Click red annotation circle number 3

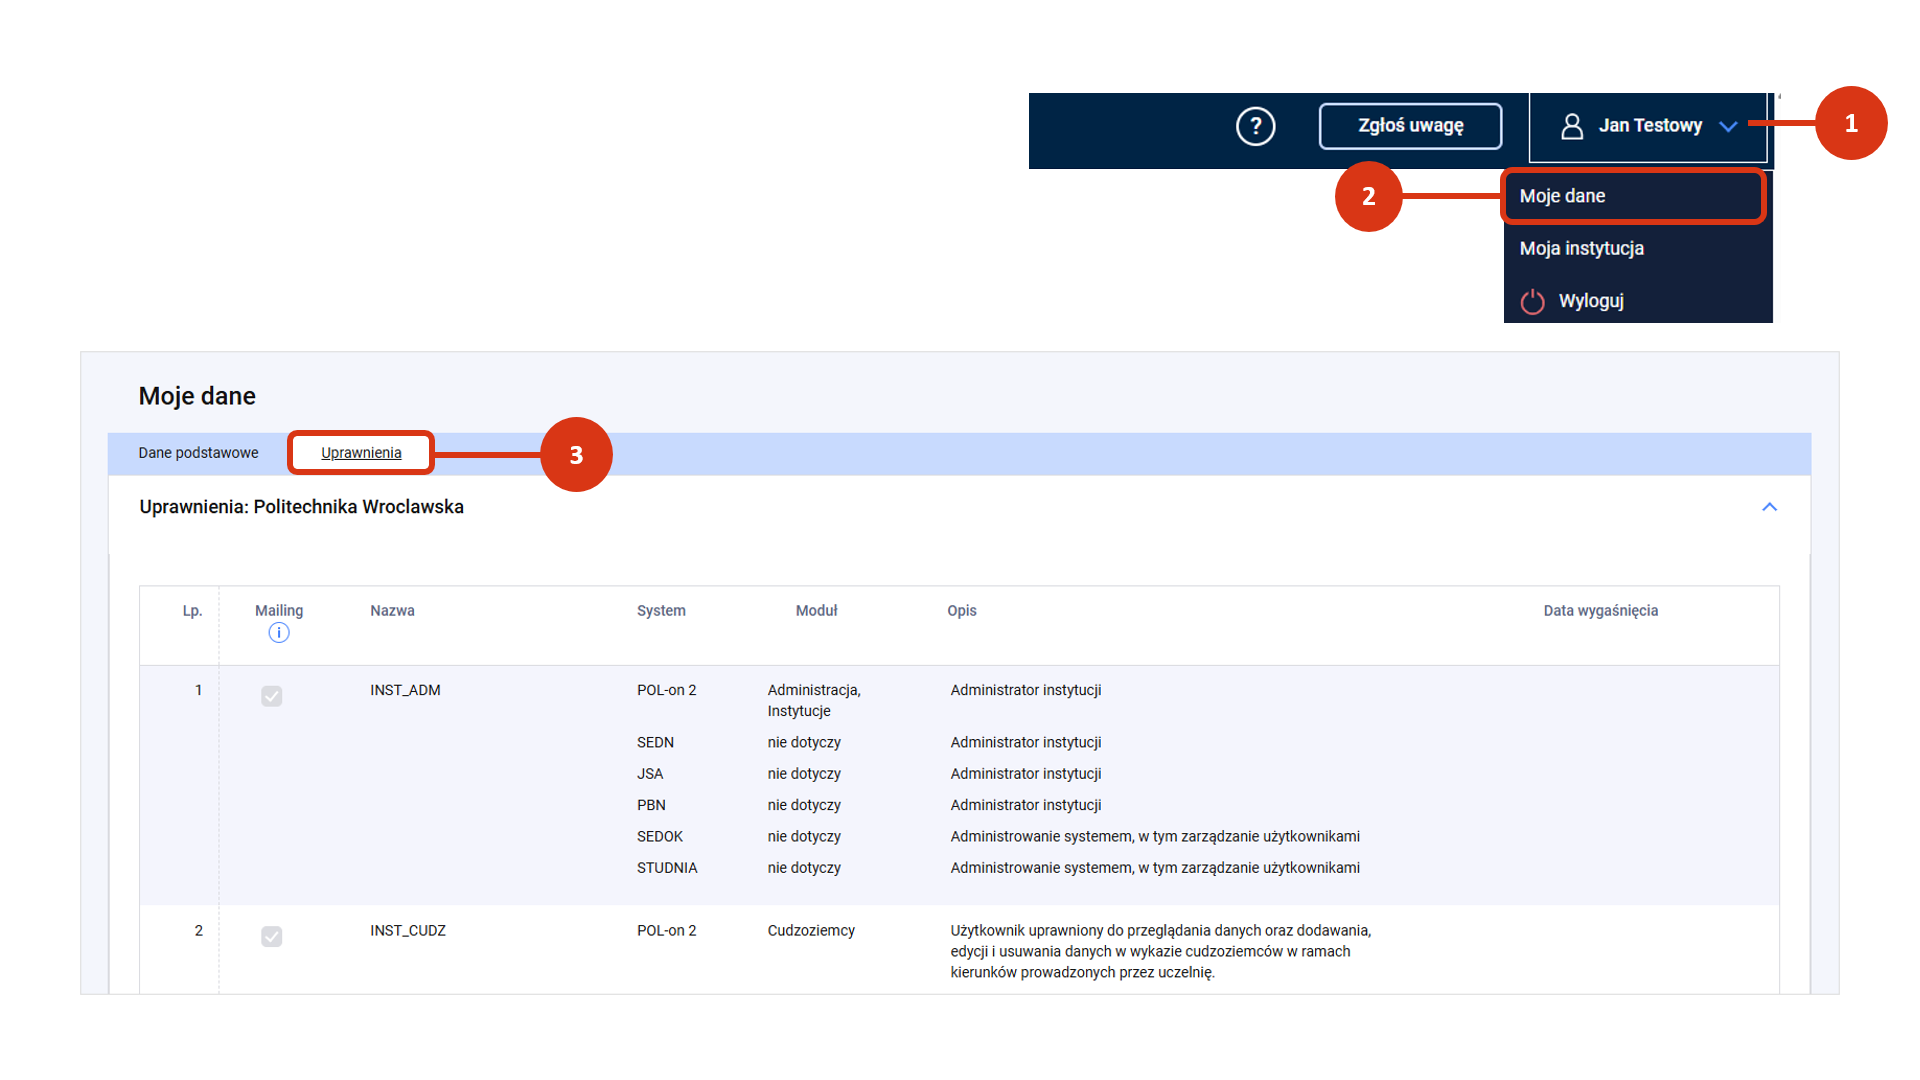tap(576, 455)
